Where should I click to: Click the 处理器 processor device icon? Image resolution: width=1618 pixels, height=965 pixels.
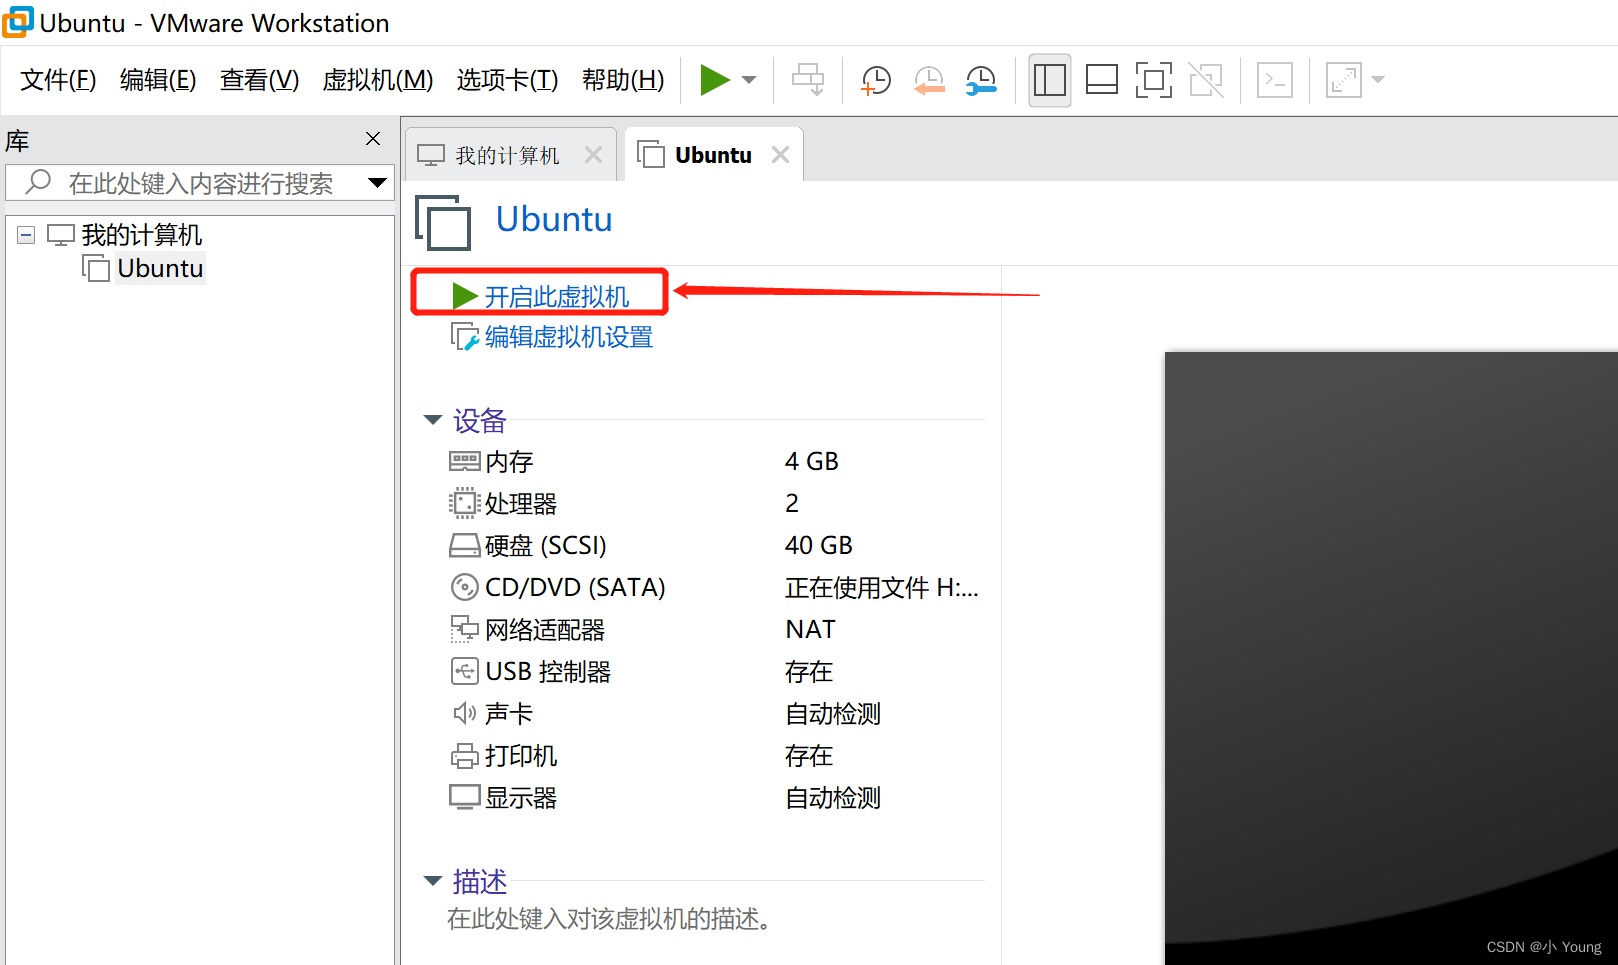pyautogui.click(x=465, y=503)
